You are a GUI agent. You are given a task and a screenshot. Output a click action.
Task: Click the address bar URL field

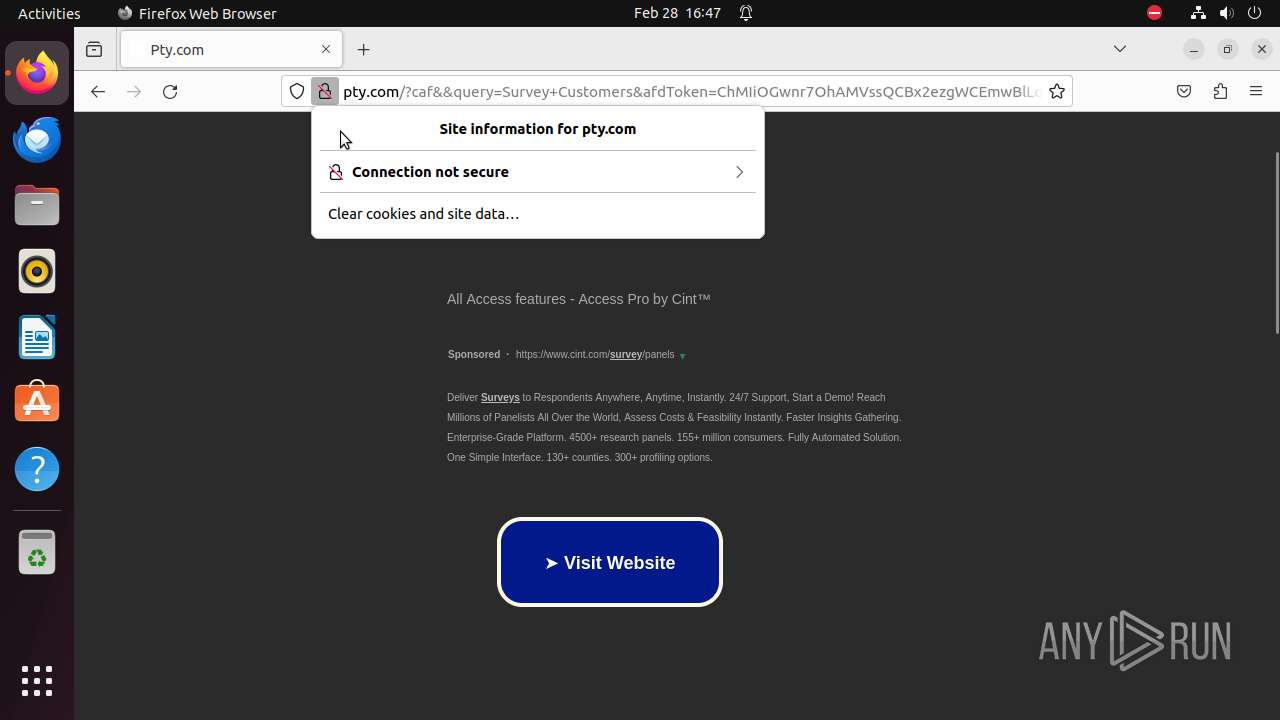pyautogui.click(x=690, y=91)
